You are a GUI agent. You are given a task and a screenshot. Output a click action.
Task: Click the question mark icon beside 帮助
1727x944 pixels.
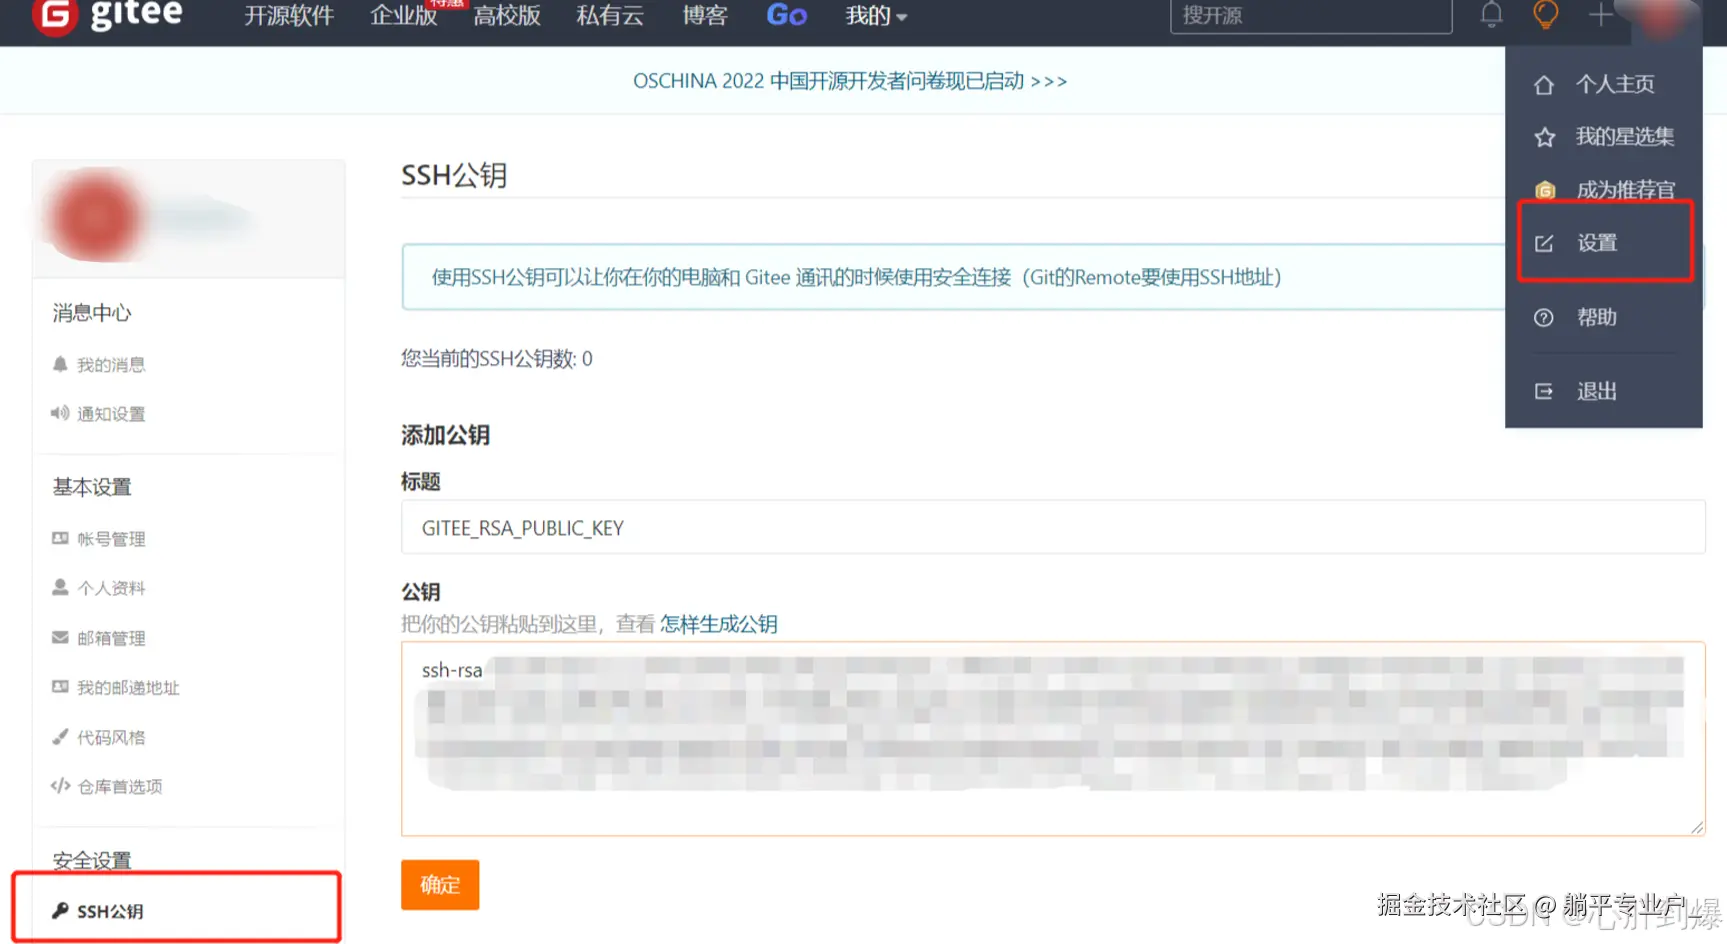1544,318
